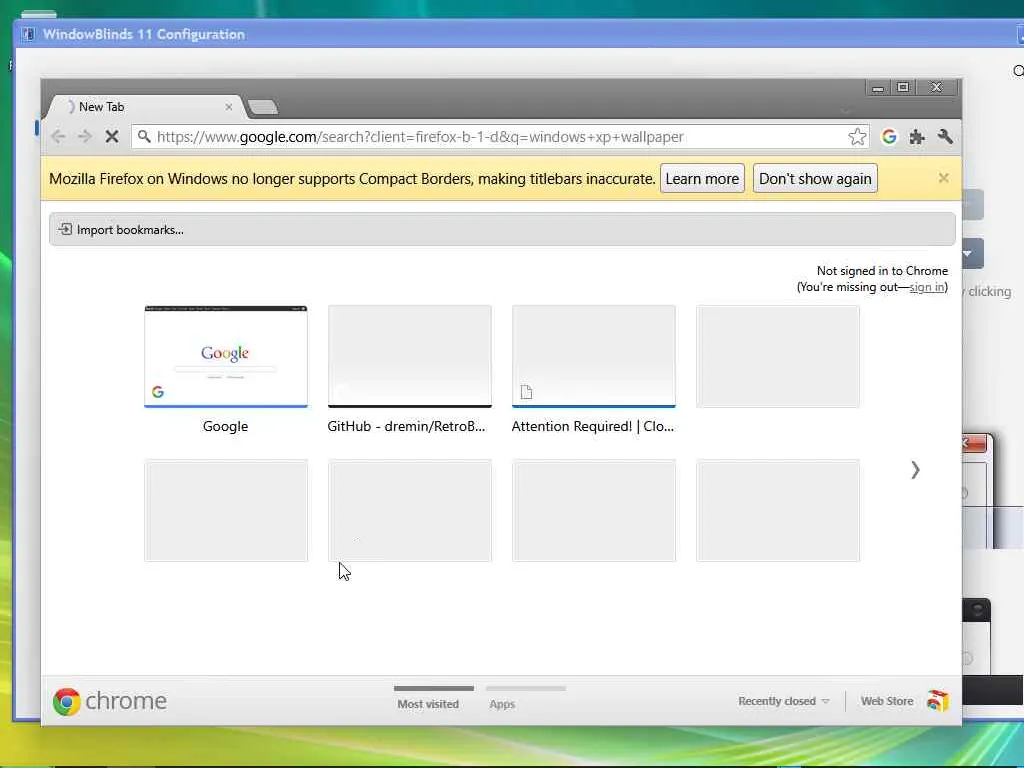1024x768 pixels.
Task: Go to next page of thumbnails
Action: (x=915, y=470)
